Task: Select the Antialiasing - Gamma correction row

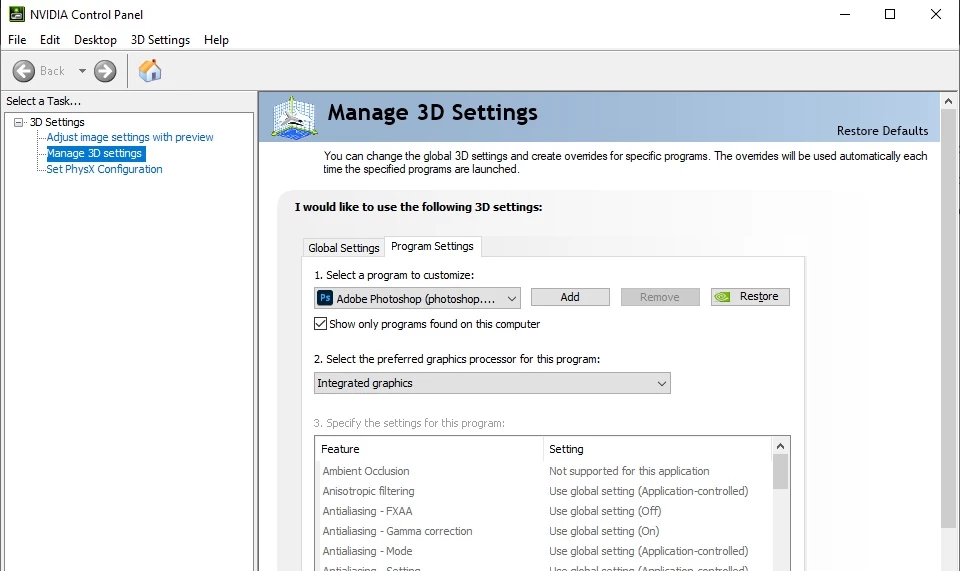Action: [544, 531]
